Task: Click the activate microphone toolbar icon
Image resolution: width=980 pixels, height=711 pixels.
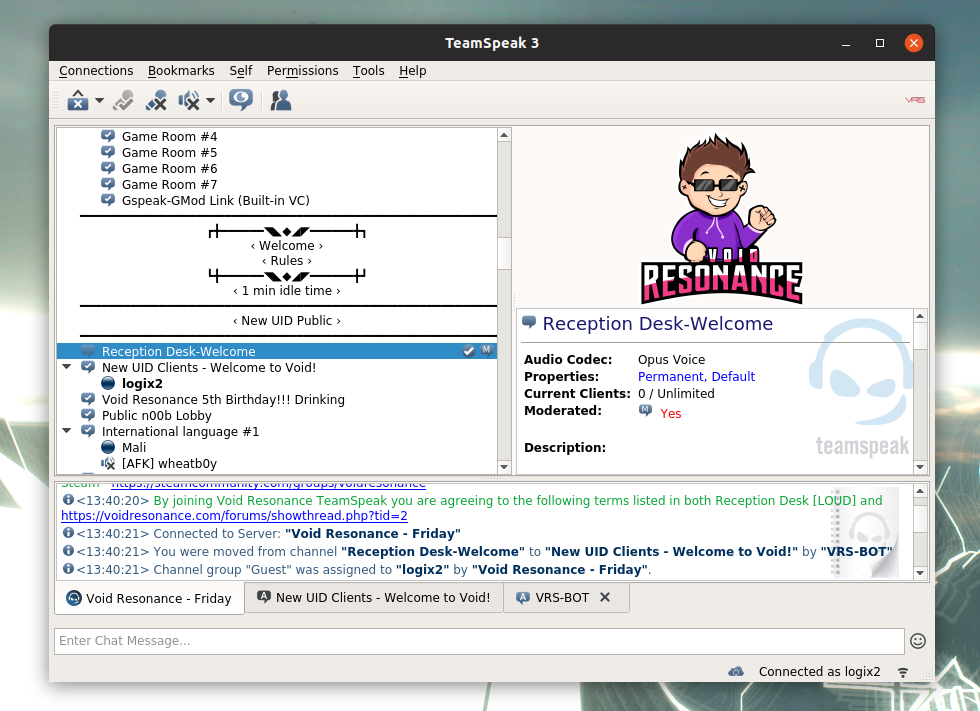Action: pyautogui.click(x=123, y=100)
